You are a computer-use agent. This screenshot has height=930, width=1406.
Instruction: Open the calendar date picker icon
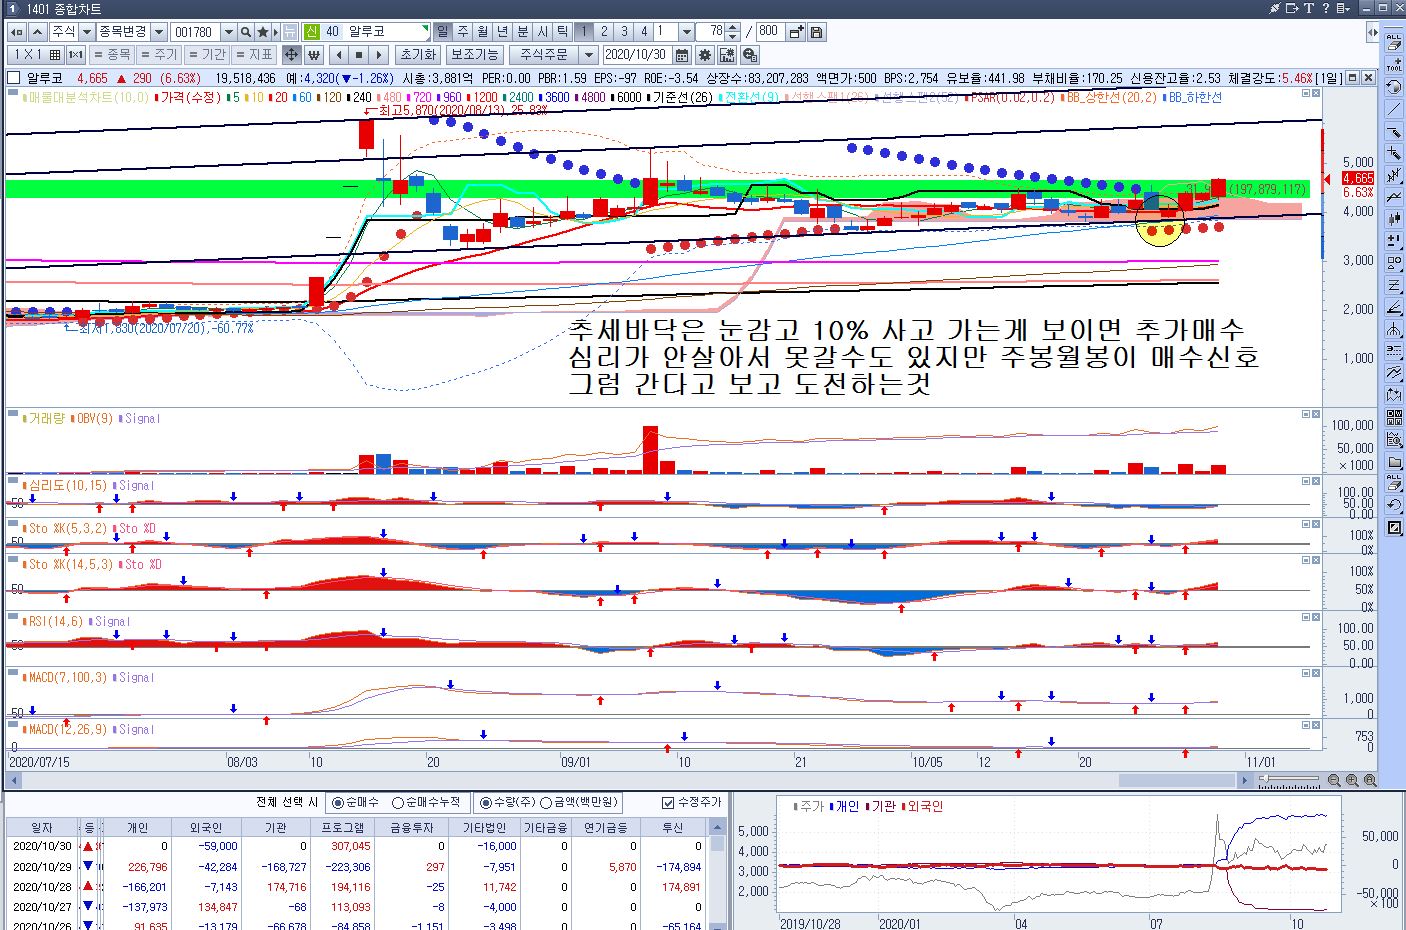point(682,55)
